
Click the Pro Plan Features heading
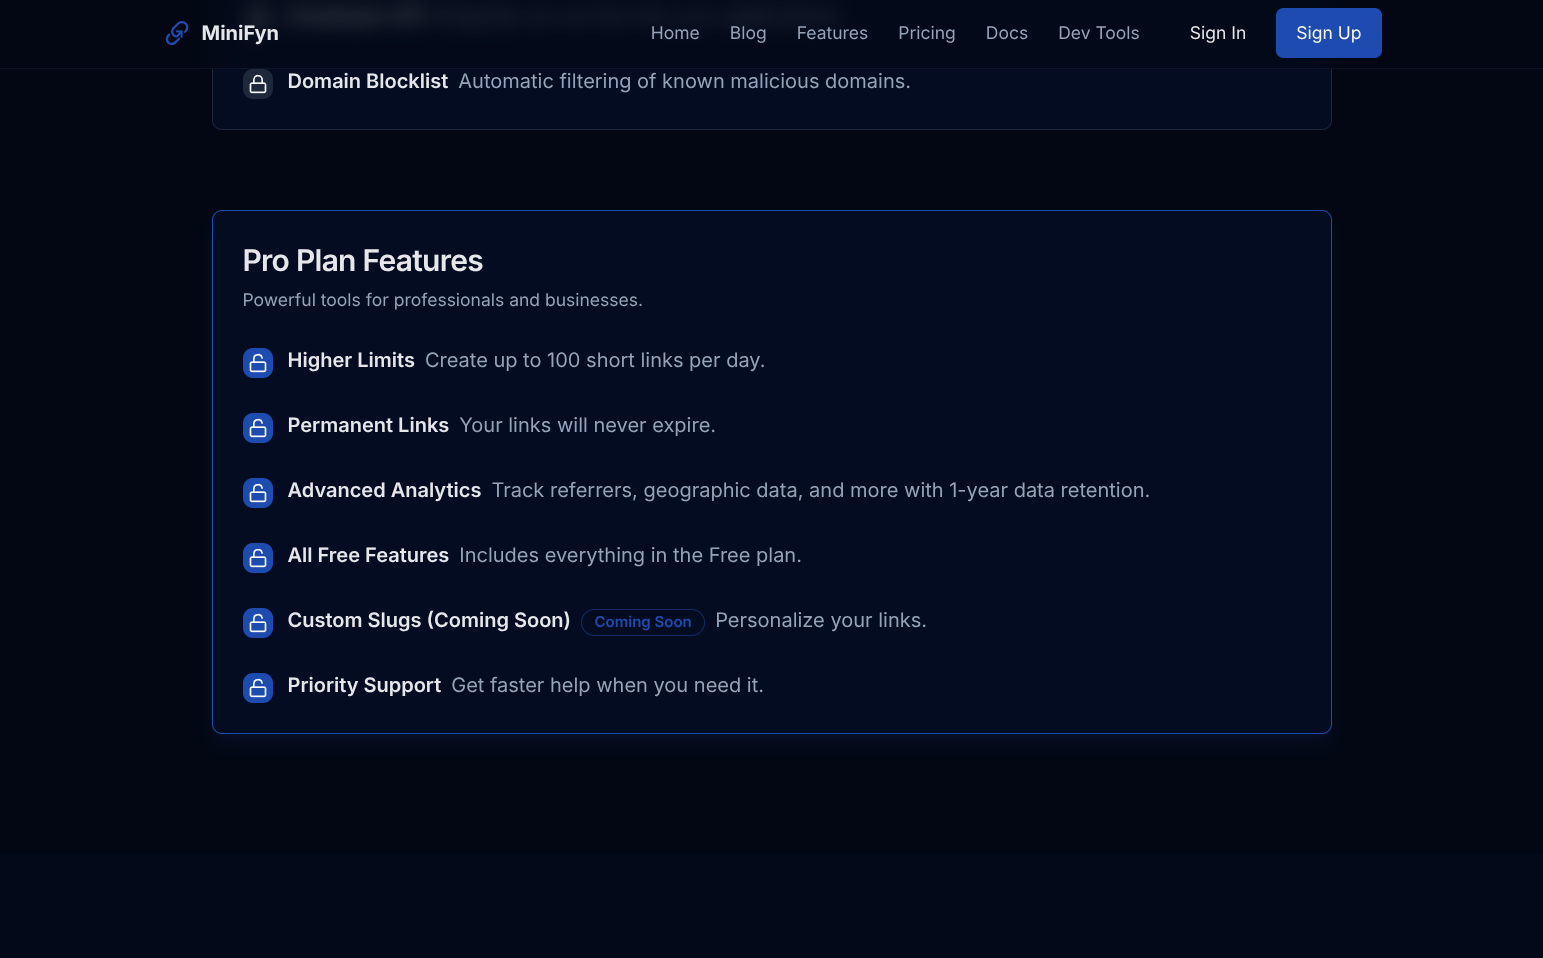(x=363, y=261)
